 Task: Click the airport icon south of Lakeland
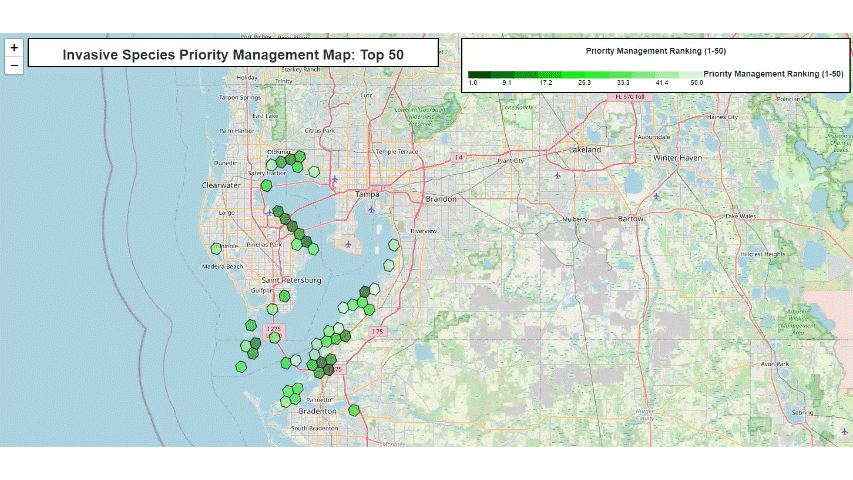(557, 176)
